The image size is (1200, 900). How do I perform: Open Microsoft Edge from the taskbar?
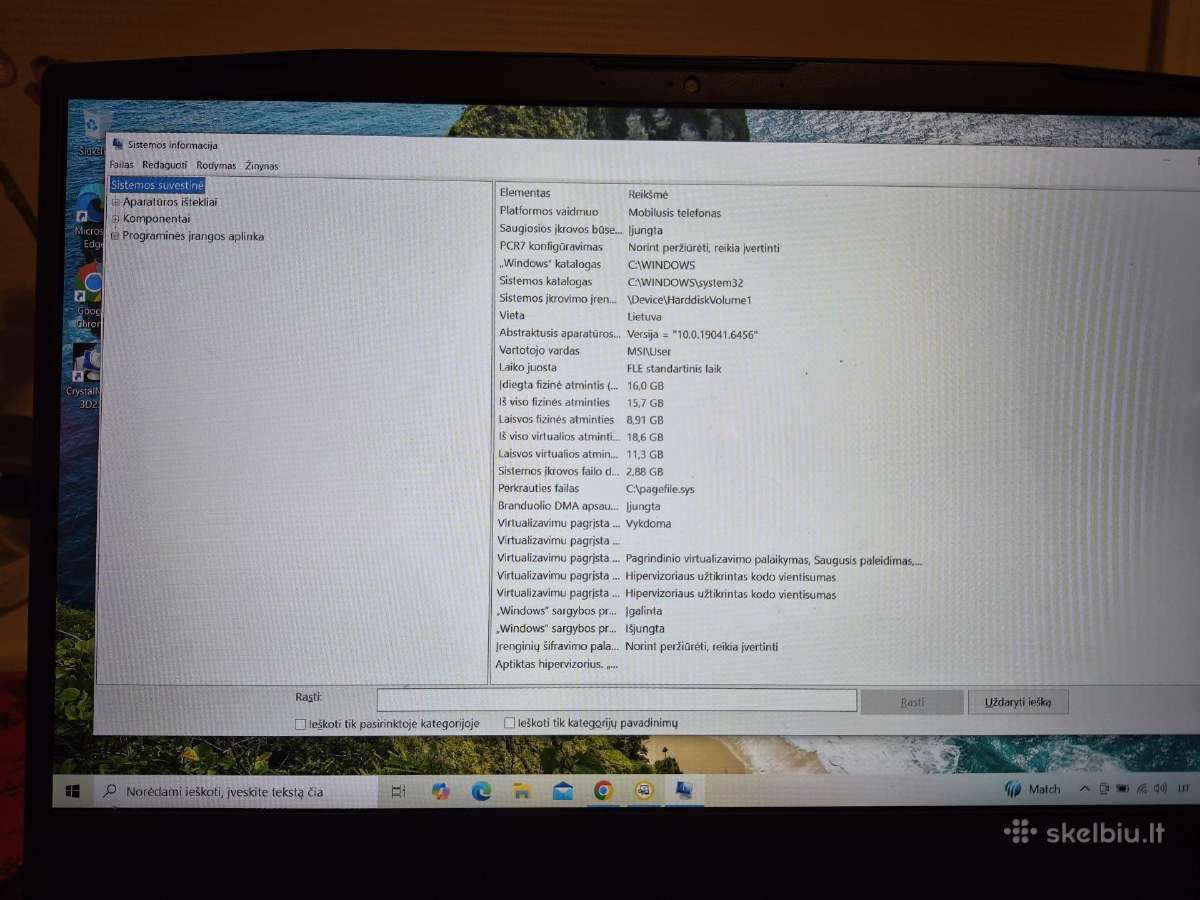[x=481, y=791]
